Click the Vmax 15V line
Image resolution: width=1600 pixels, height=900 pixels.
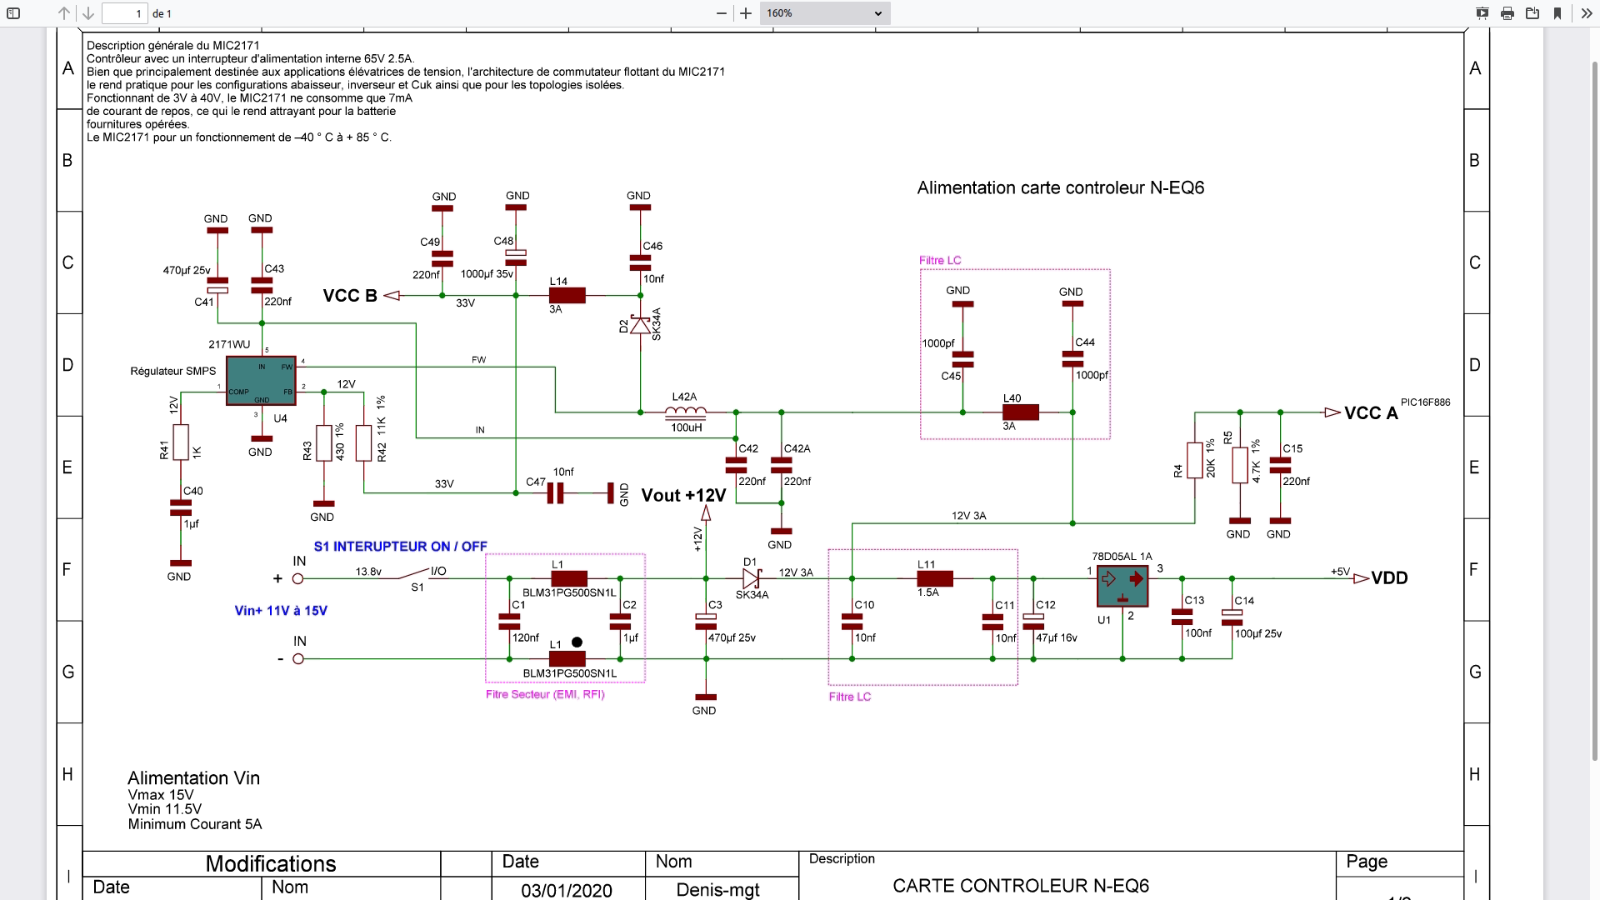tap(161, 795)
